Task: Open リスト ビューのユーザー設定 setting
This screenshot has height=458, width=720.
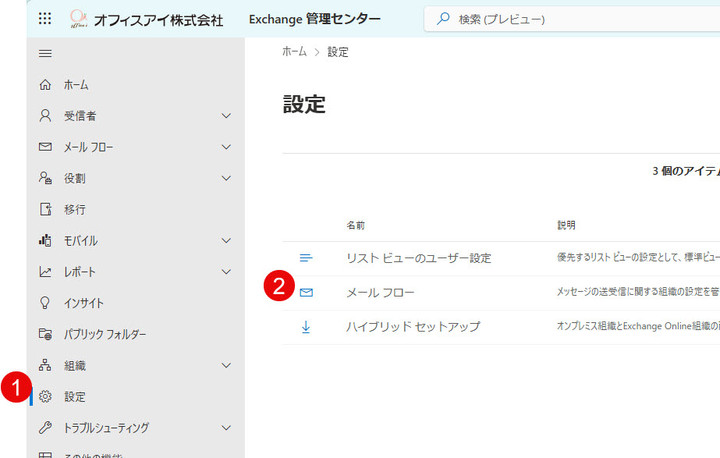Action: coord(419,258)
